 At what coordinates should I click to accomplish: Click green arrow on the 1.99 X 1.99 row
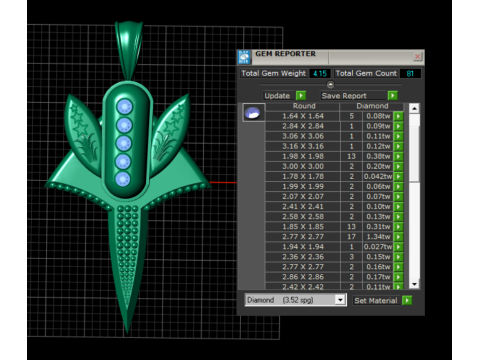point(398,186)
